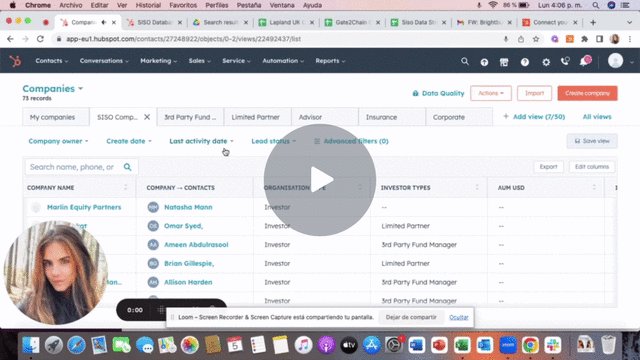
Task: Click the browser address bar URL
Action: (x=184, y=39)
